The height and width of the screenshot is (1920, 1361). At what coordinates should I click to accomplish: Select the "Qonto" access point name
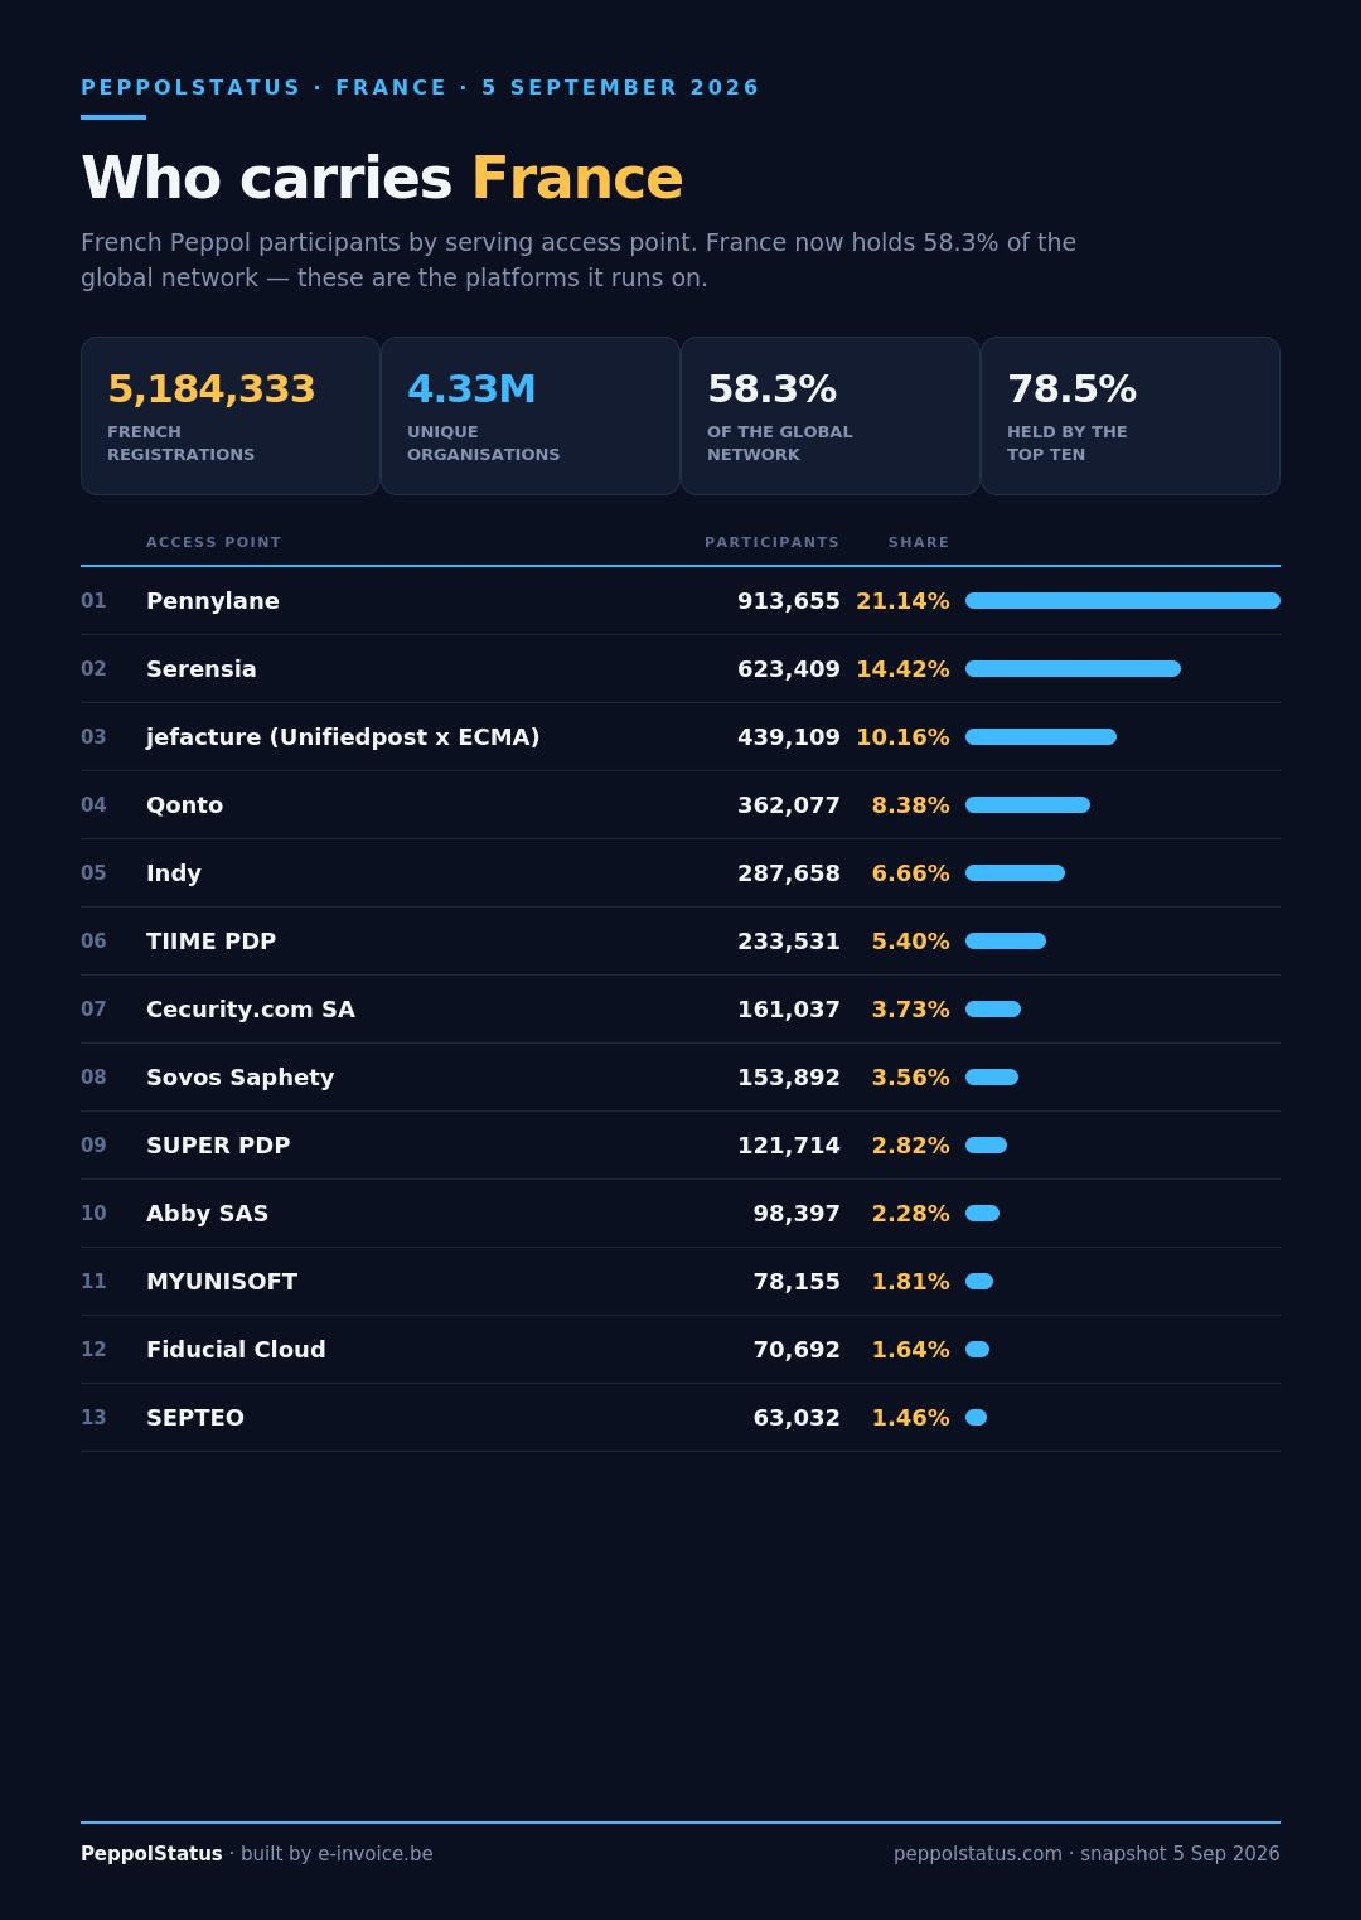[x=185, y=805]
